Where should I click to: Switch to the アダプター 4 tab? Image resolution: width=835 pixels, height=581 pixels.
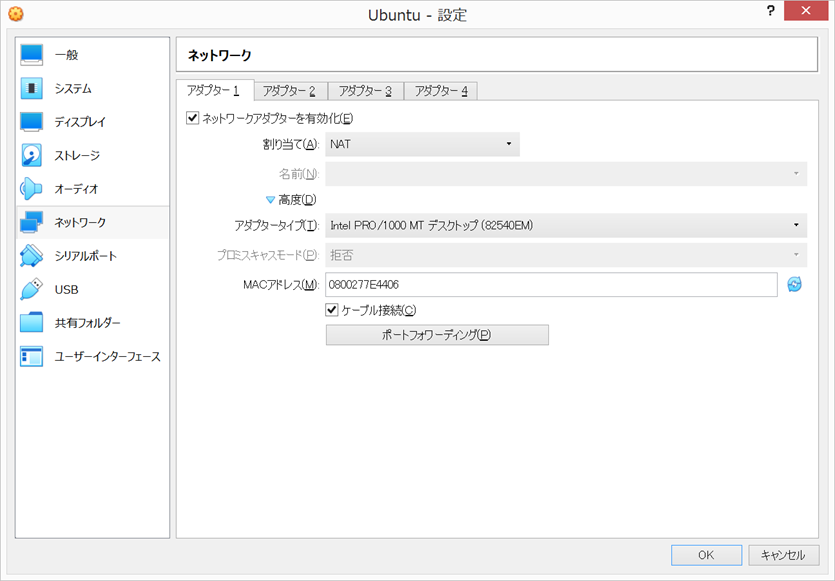441,91
